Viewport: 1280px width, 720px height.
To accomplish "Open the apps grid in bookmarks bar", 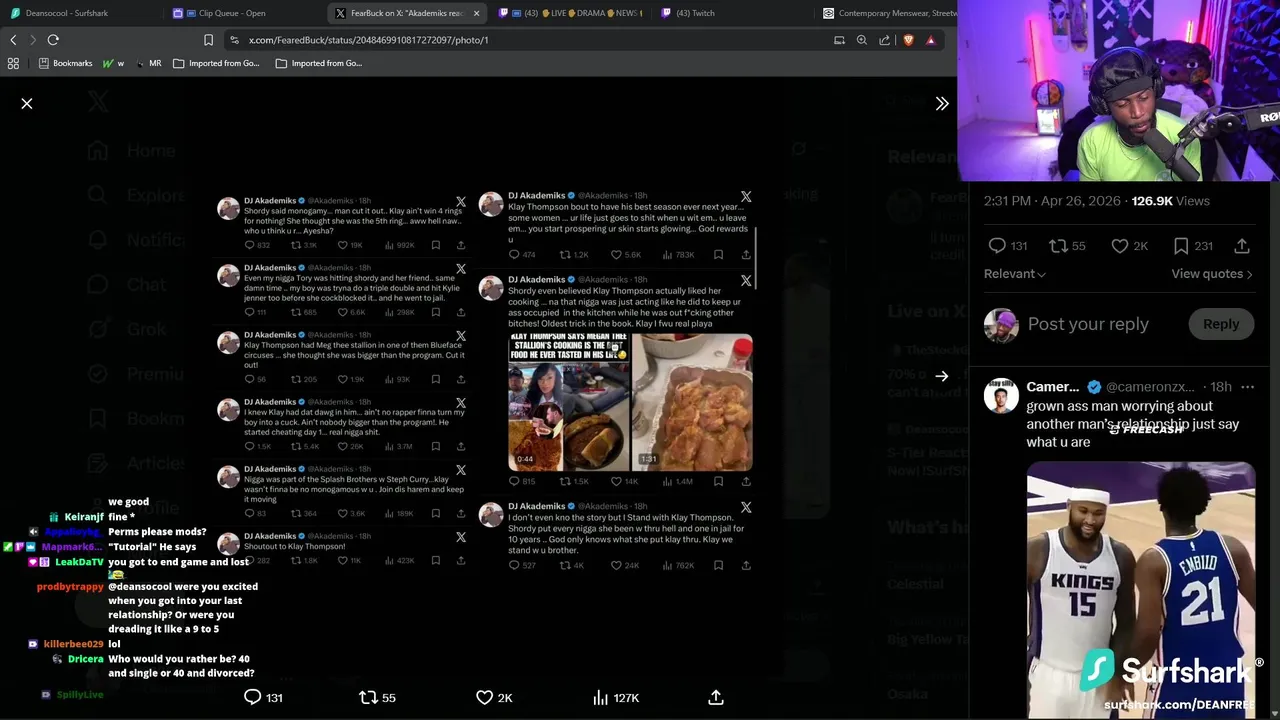I will pyautogui.click(x=13, y=63).
